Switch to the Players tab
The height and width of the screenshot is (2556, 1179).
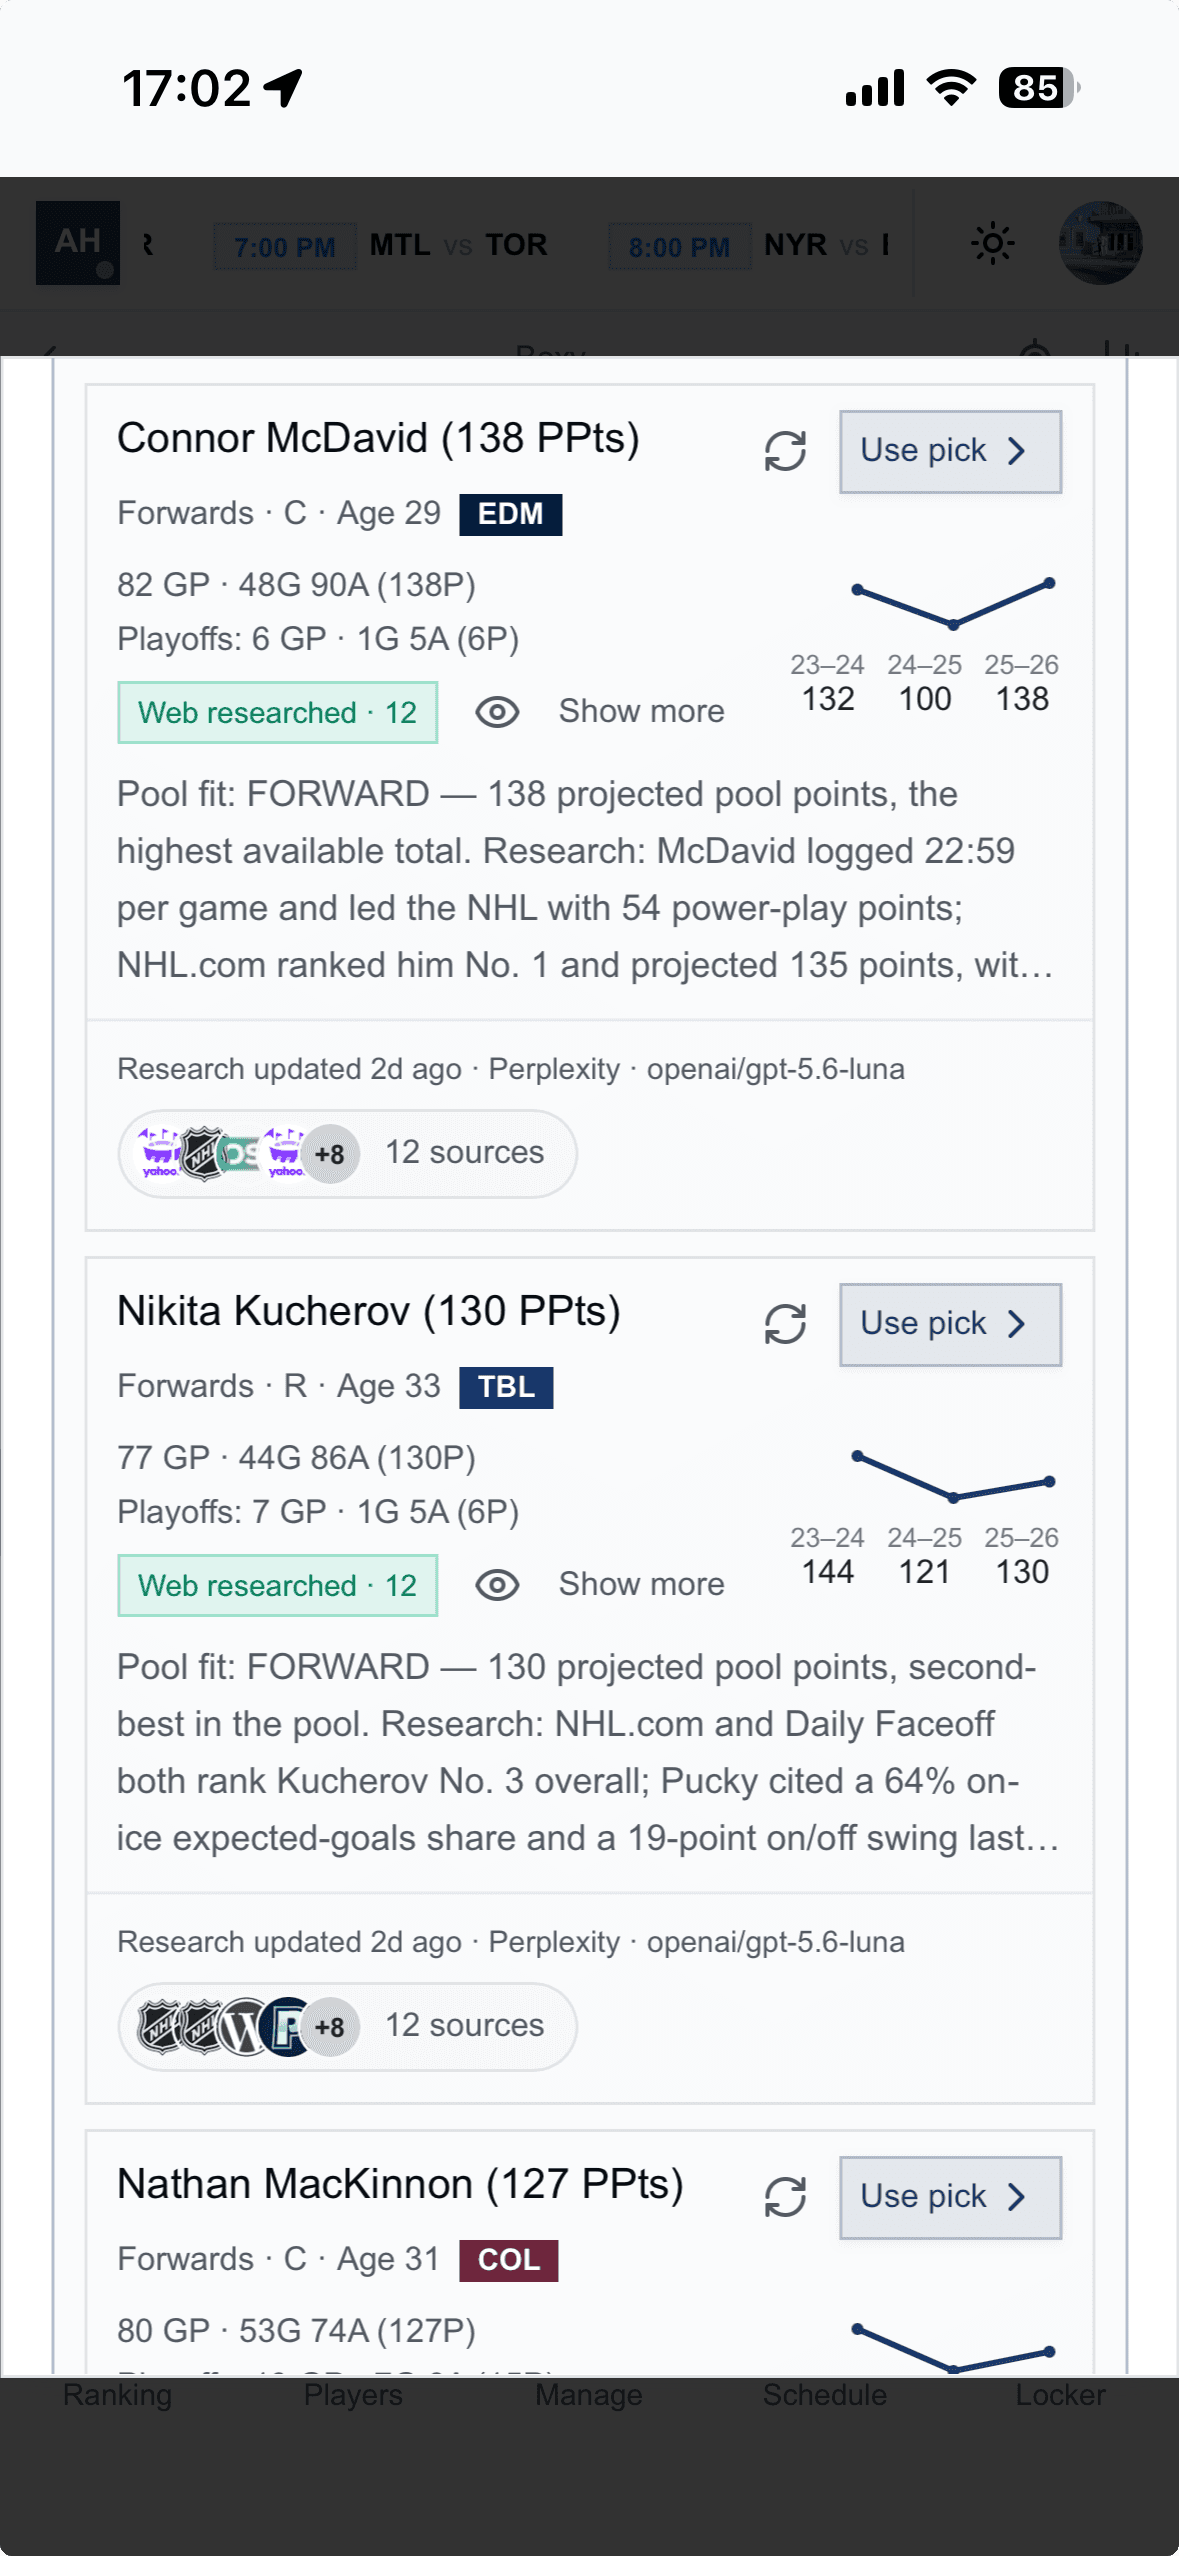click(x=353, y=2395)
